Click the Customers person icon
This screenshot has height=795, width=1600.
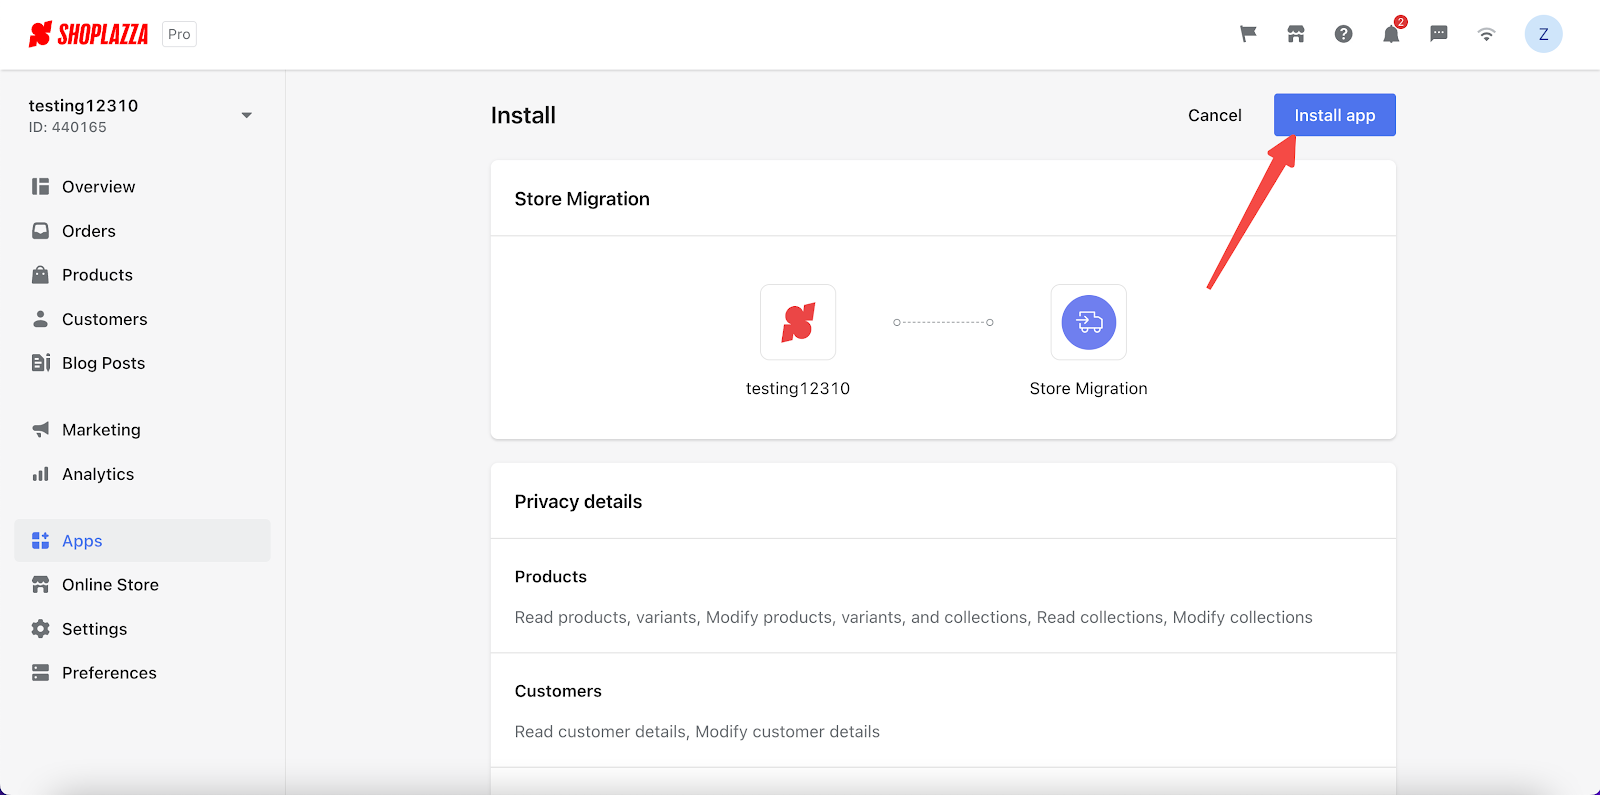point(40,319)
